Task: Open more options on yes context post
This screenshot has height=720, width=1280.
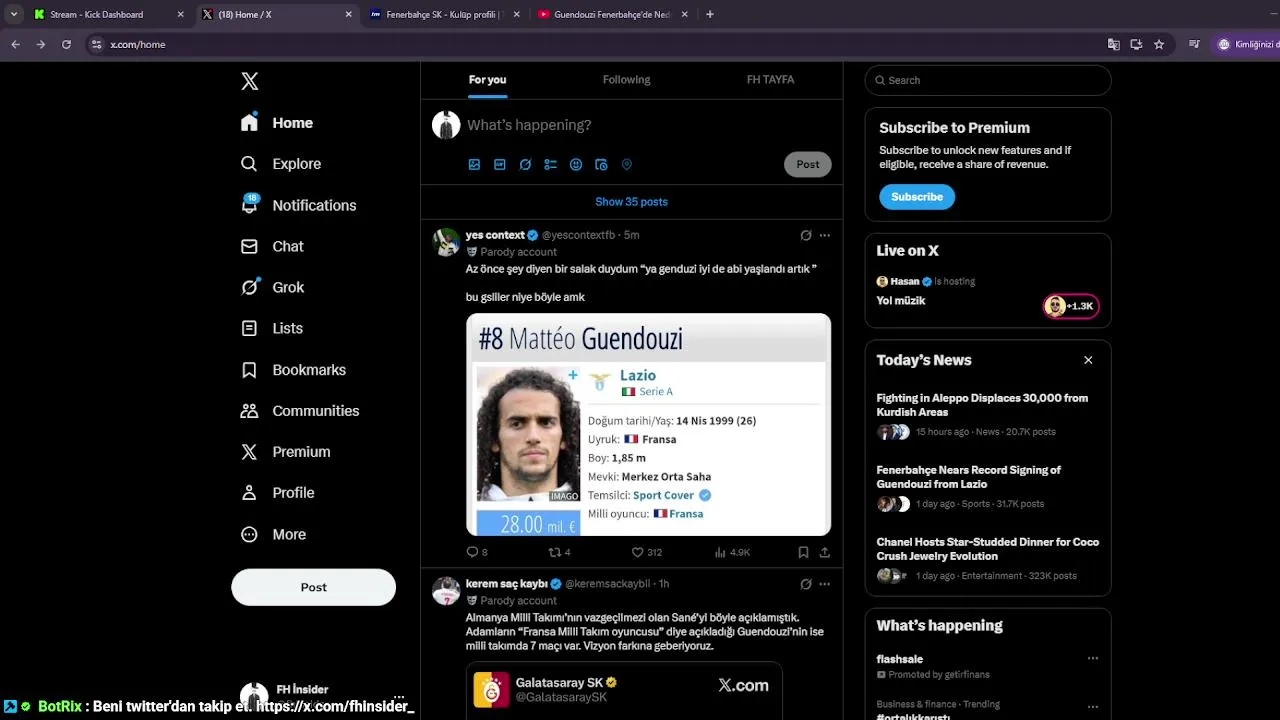Action: [x=825, y=235]
